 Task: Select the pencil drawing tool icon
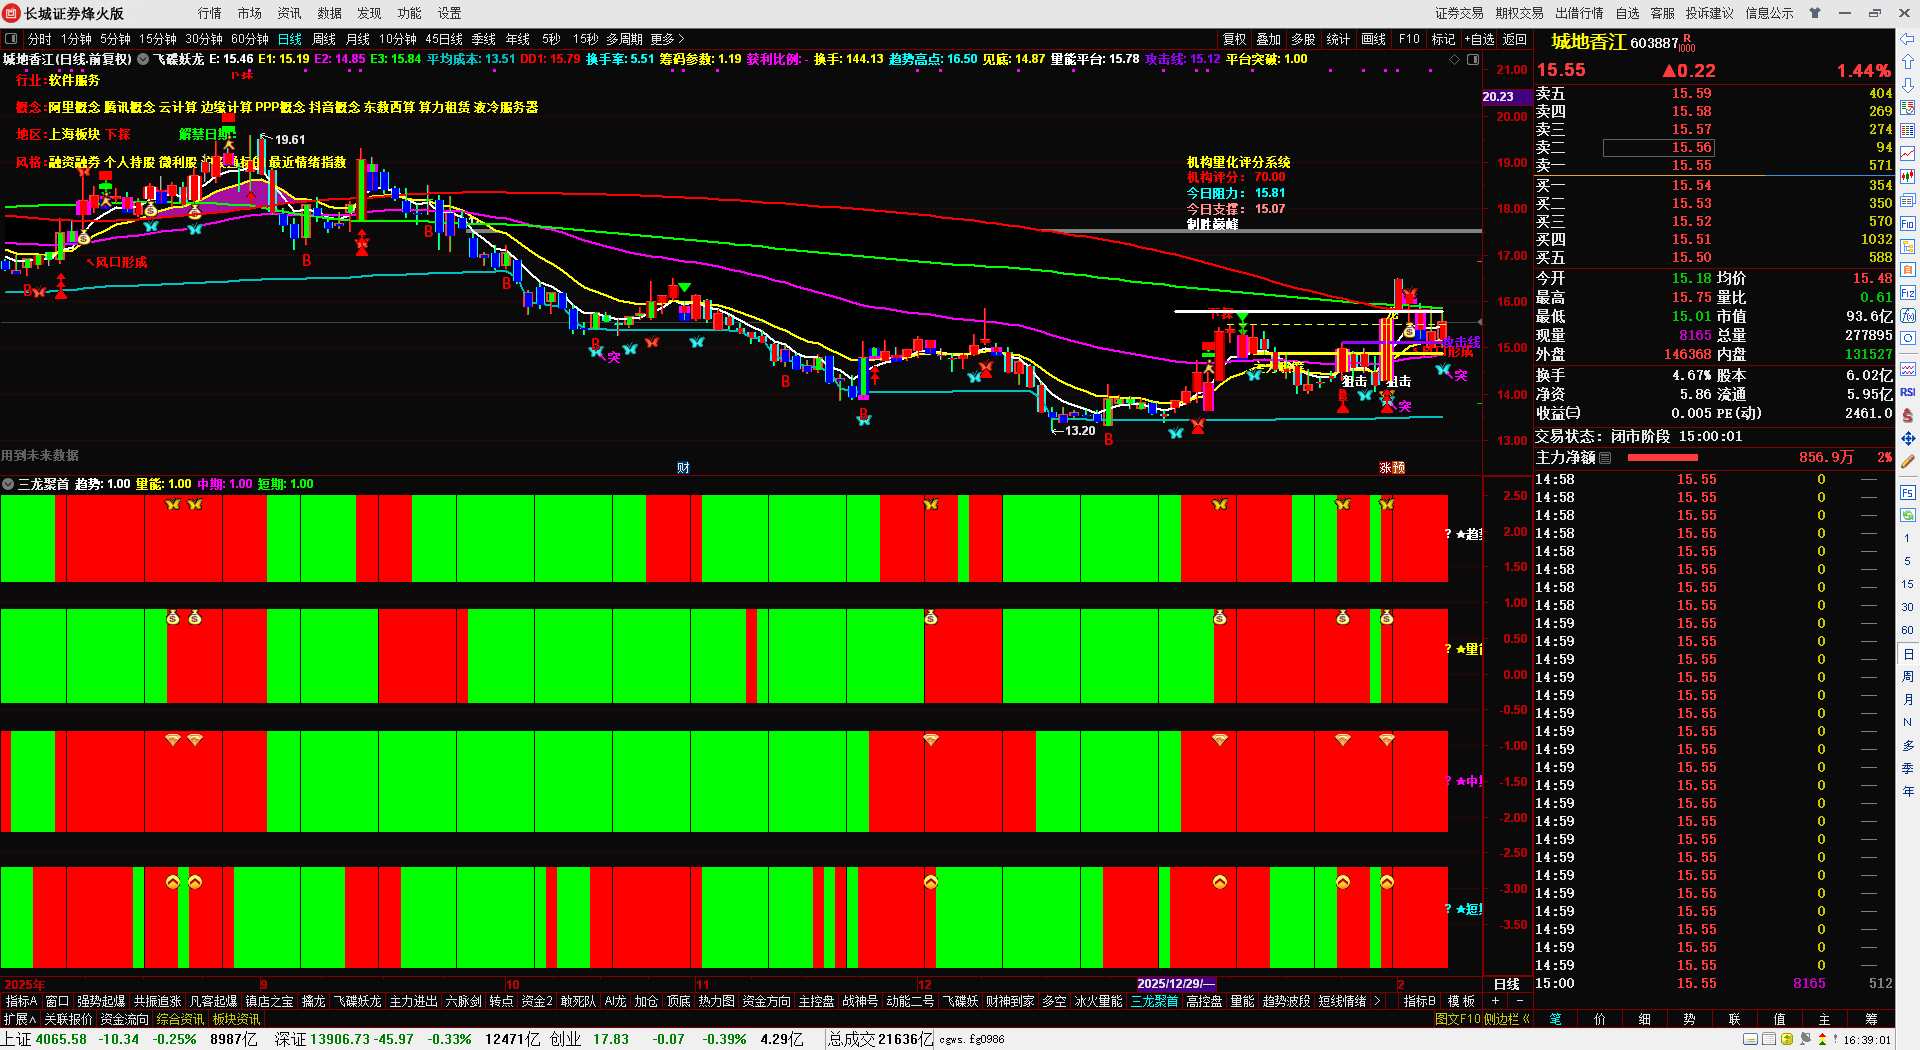tap(1908, 461)
